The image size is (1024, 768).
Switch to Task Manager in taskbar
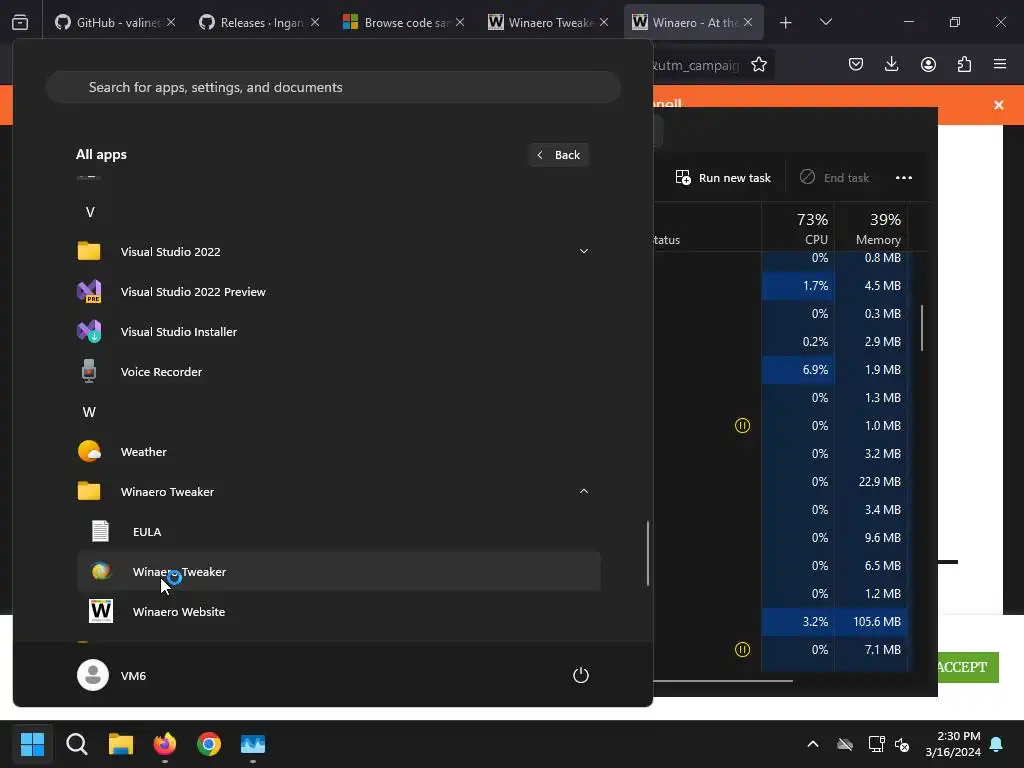[x=253, y=744]
